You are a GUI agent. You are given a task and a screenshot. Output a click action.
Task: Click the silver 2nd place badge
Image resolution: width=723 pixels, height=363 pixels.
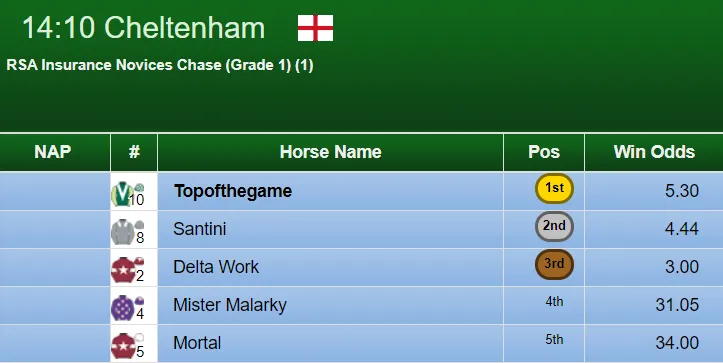[x=554, y=226]
